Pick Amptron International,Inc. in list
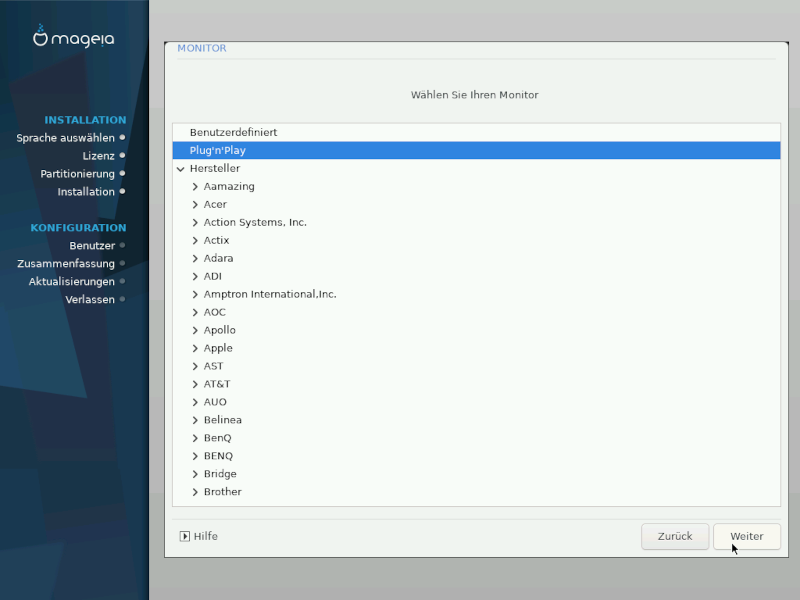The width and height of the screenshot is (800, 600). (x=270, y=294)
